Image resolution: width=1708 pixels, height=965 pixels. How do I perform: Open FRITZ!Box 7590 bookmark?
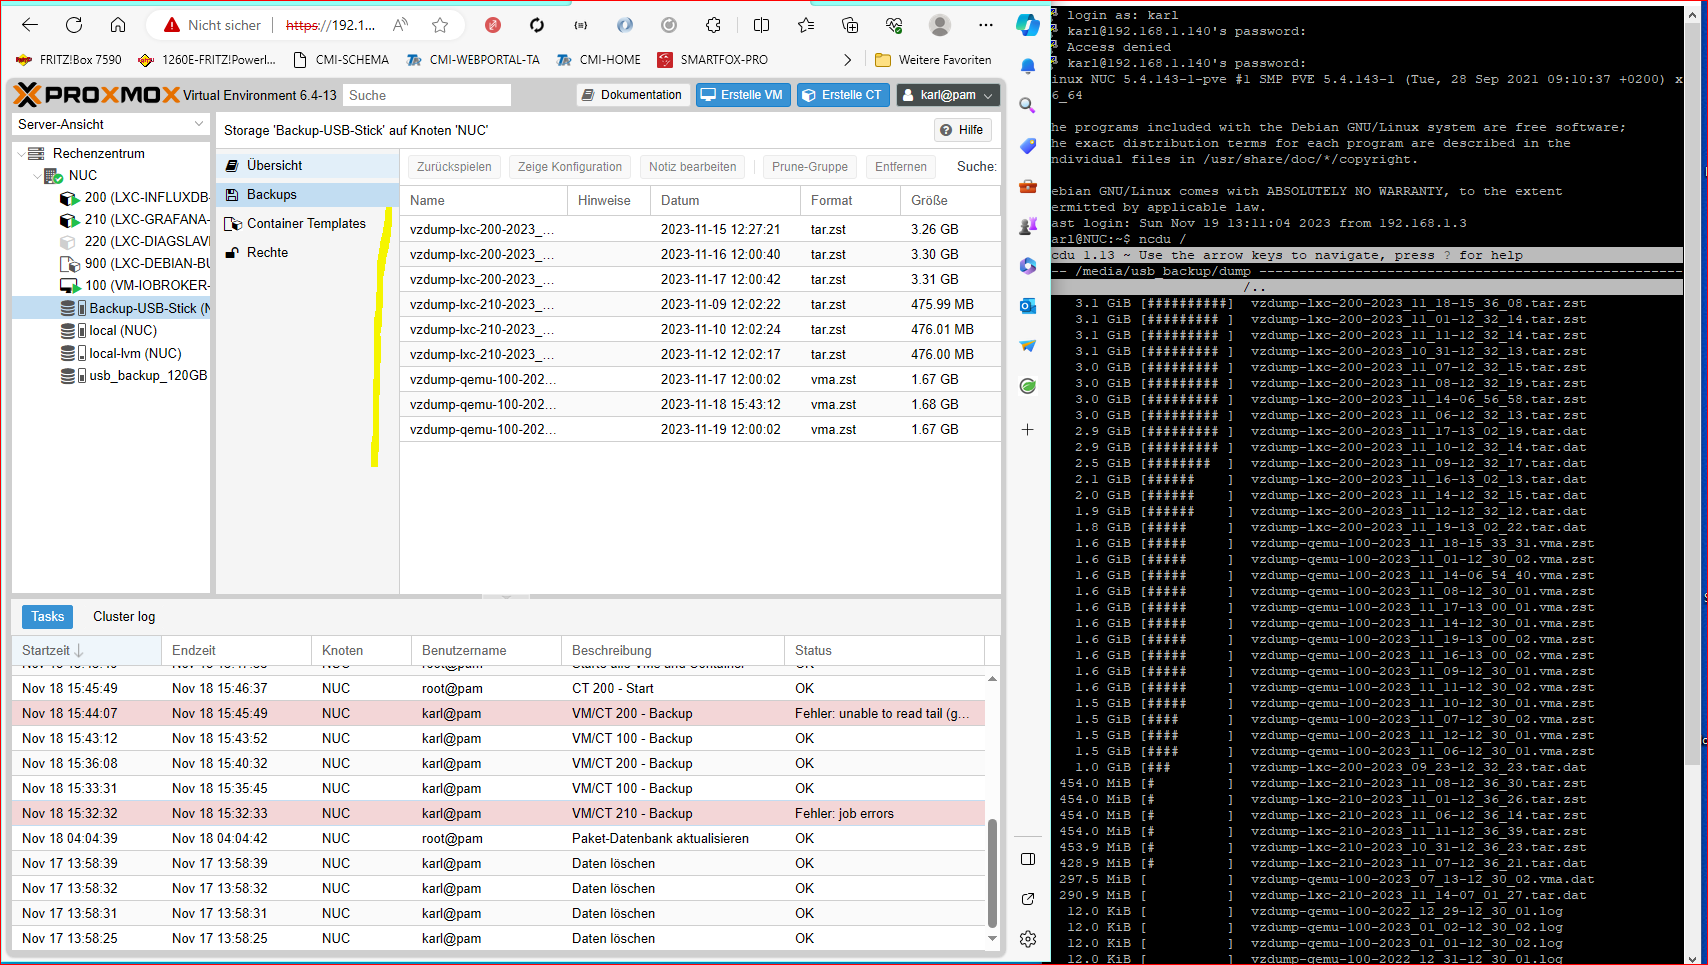[69, 60]
